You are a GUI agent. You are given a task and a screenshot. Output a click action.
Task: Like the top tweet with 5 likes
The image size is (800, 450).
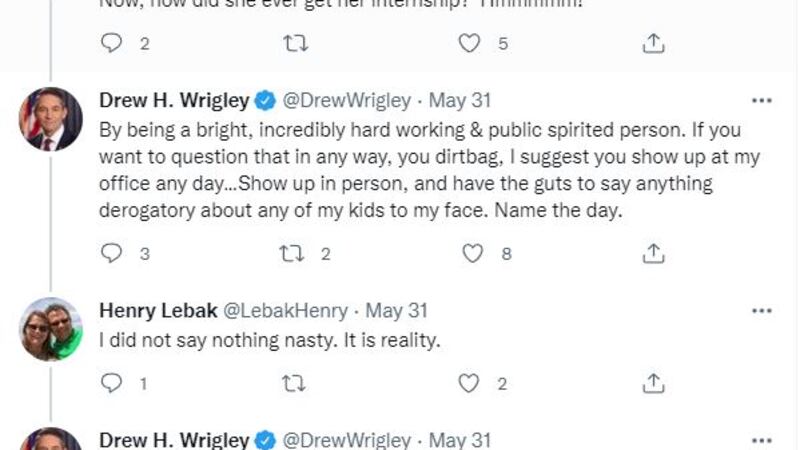(468, 43)
